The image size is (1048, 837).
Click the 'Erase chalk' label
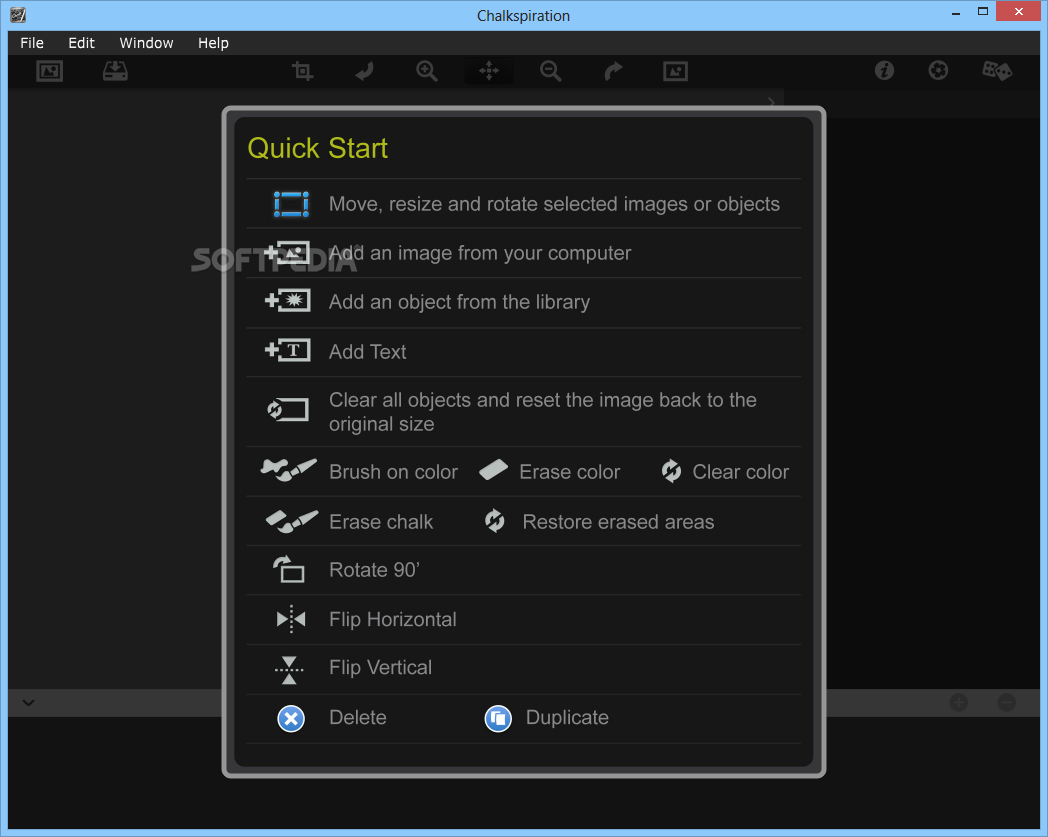(x=381, y=521)
